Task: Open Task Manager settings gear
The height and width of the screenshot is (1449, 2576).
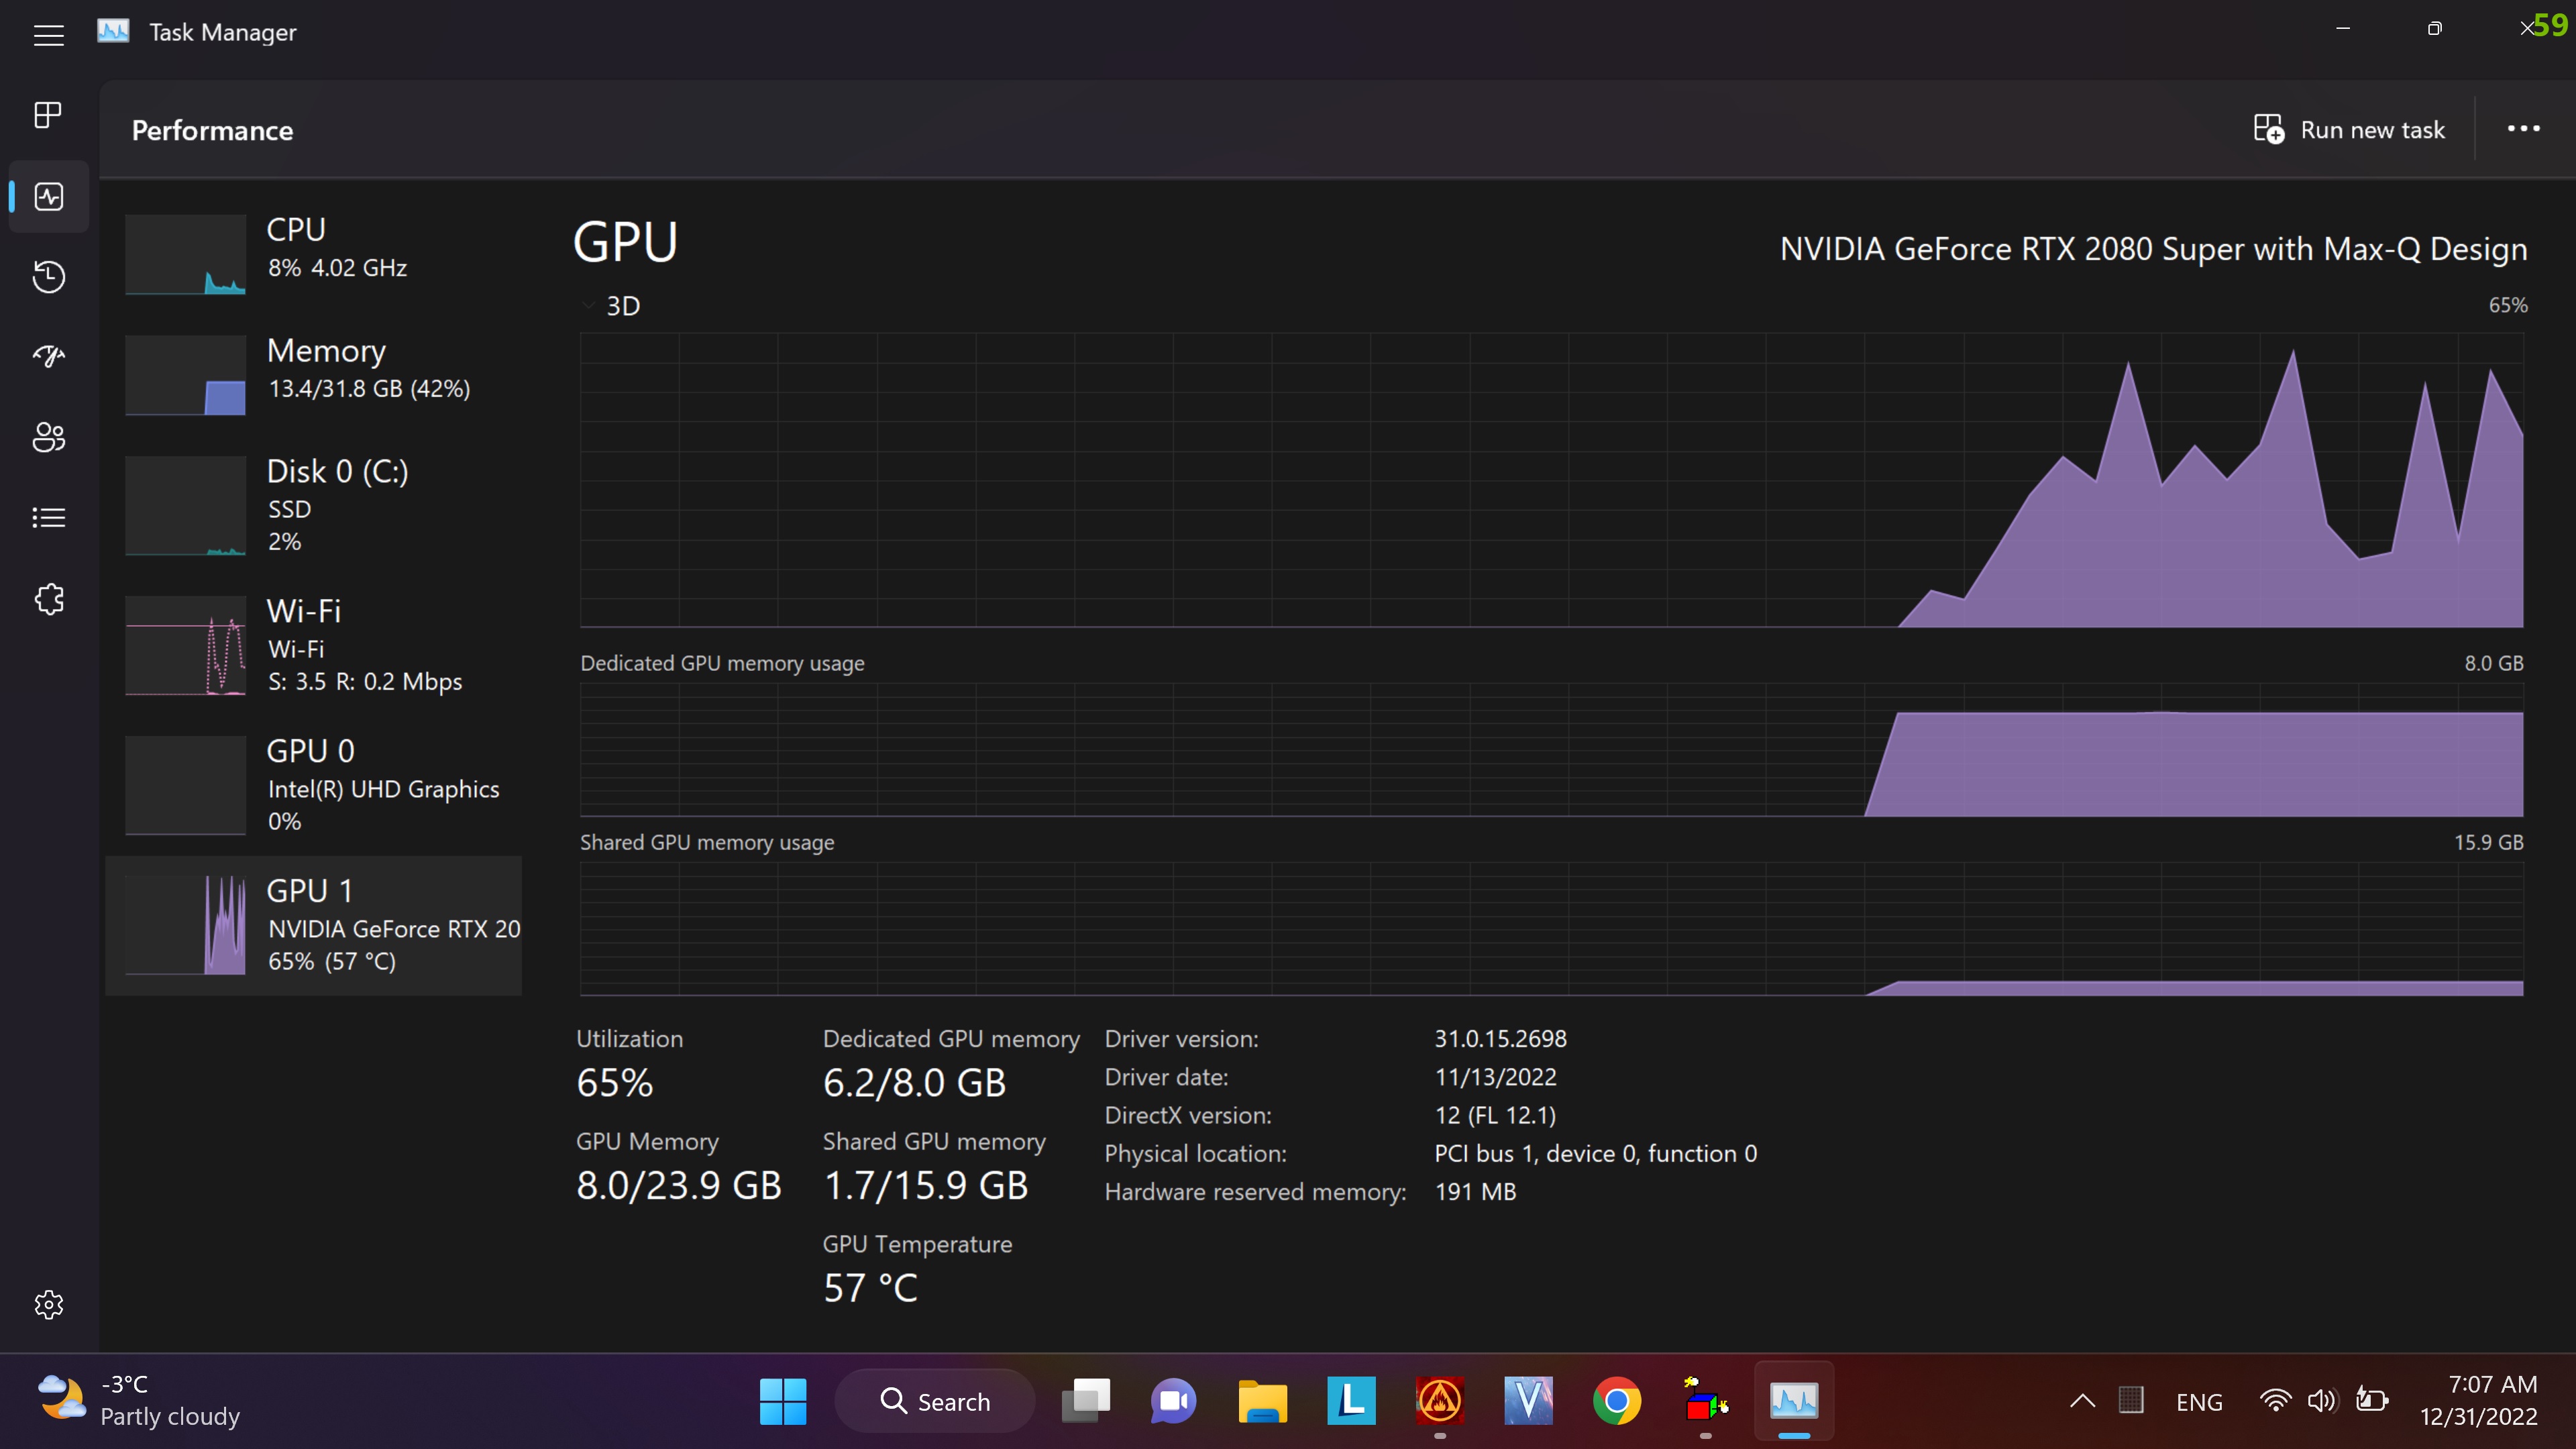Action: click(48, 1304)
